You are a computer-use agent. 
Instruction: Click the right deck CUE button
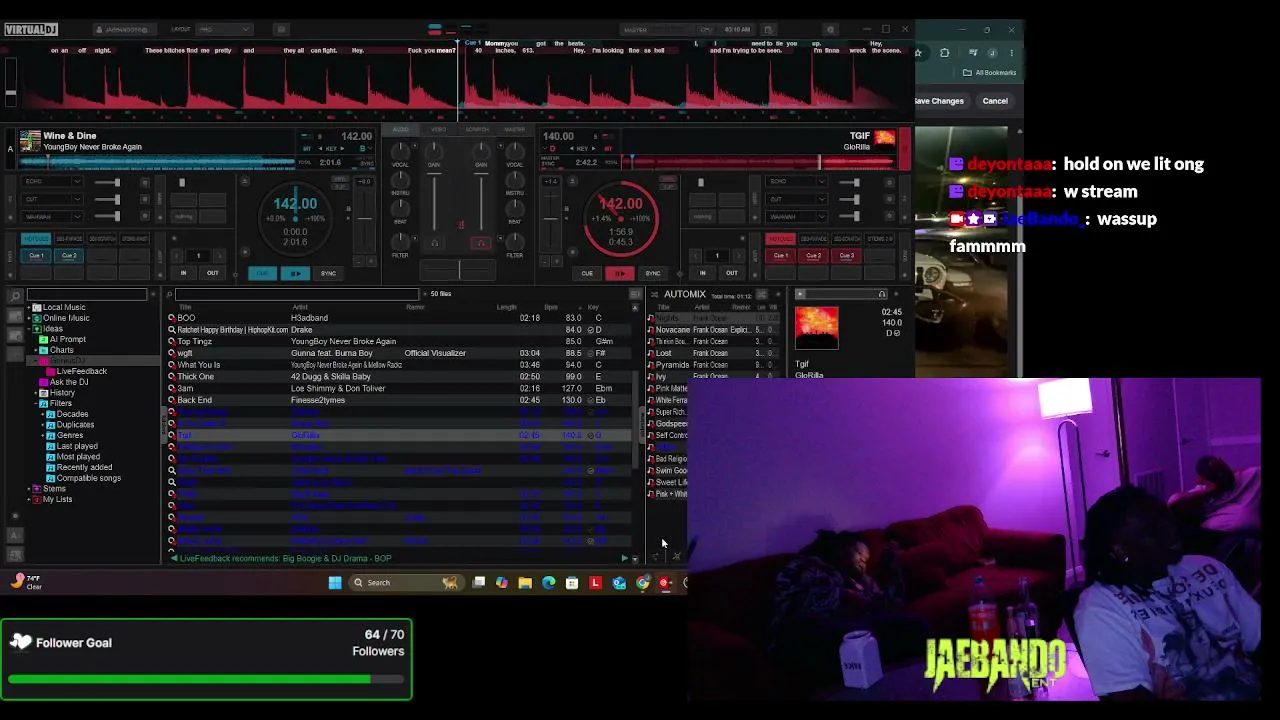(587, 273)
